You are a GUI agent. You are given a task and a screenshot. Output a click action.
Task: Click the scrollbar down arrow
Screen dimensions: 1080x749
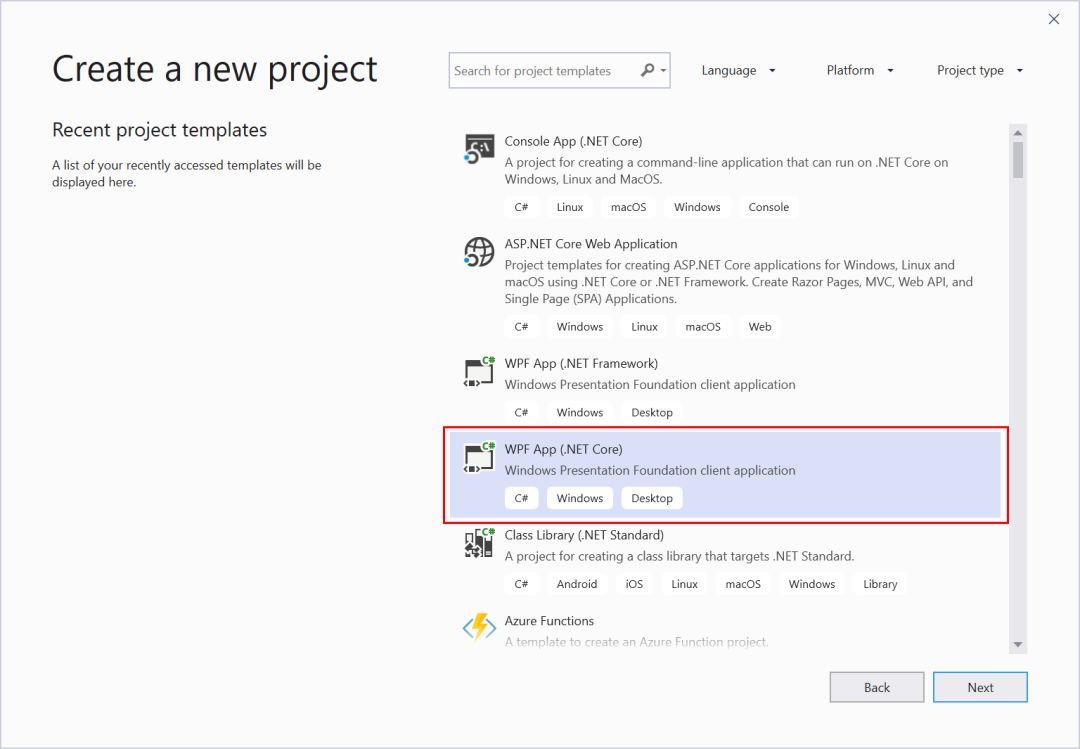tap(1019, 645)
